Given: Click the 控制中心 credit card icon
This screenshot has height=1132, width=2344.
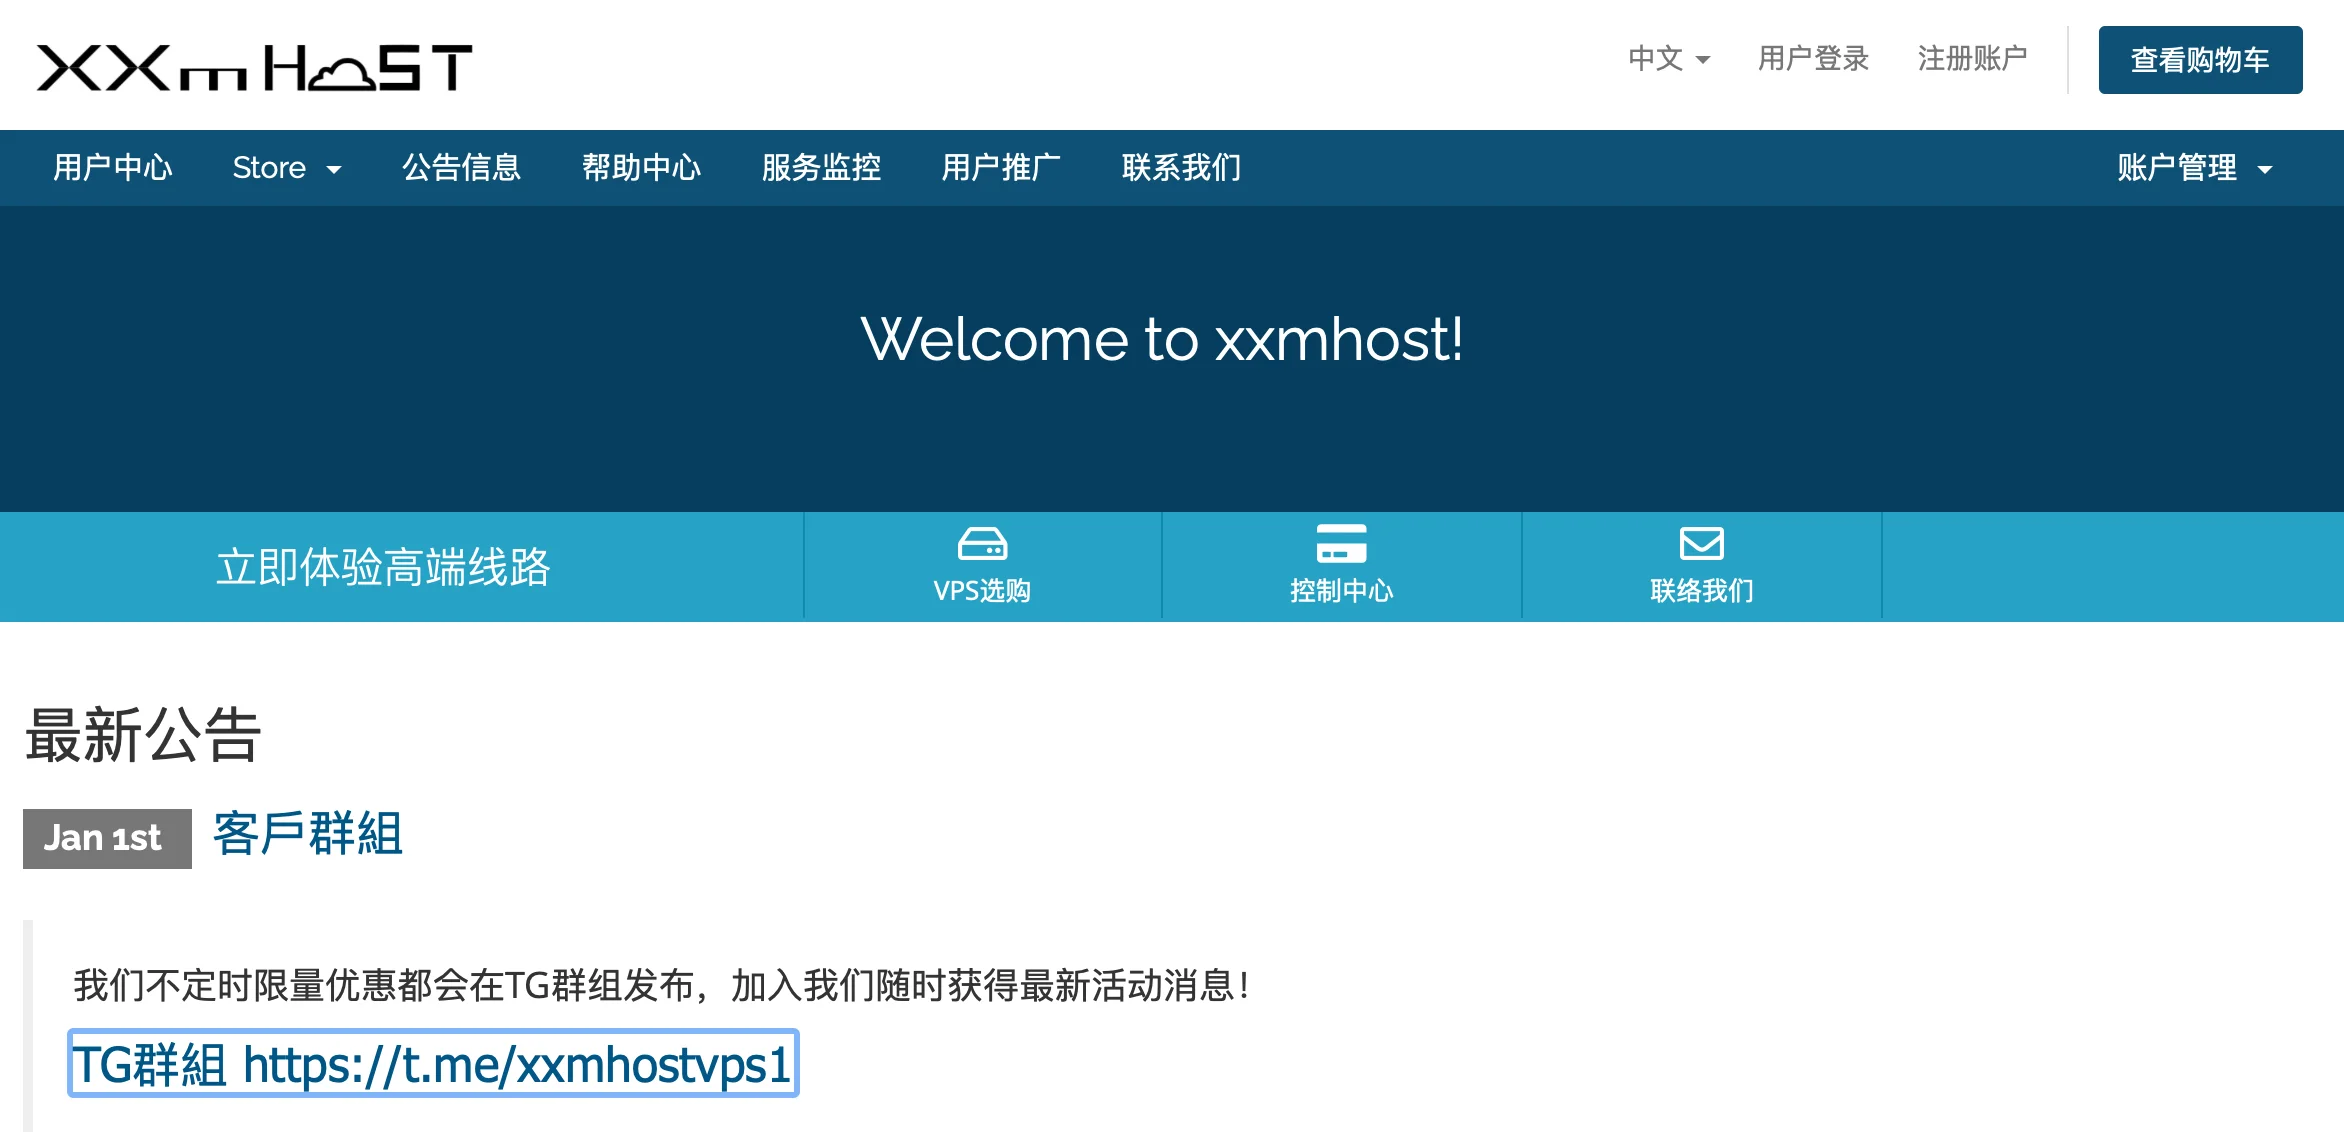Looking at the screenshot, I should click(x=1341, y=544).
